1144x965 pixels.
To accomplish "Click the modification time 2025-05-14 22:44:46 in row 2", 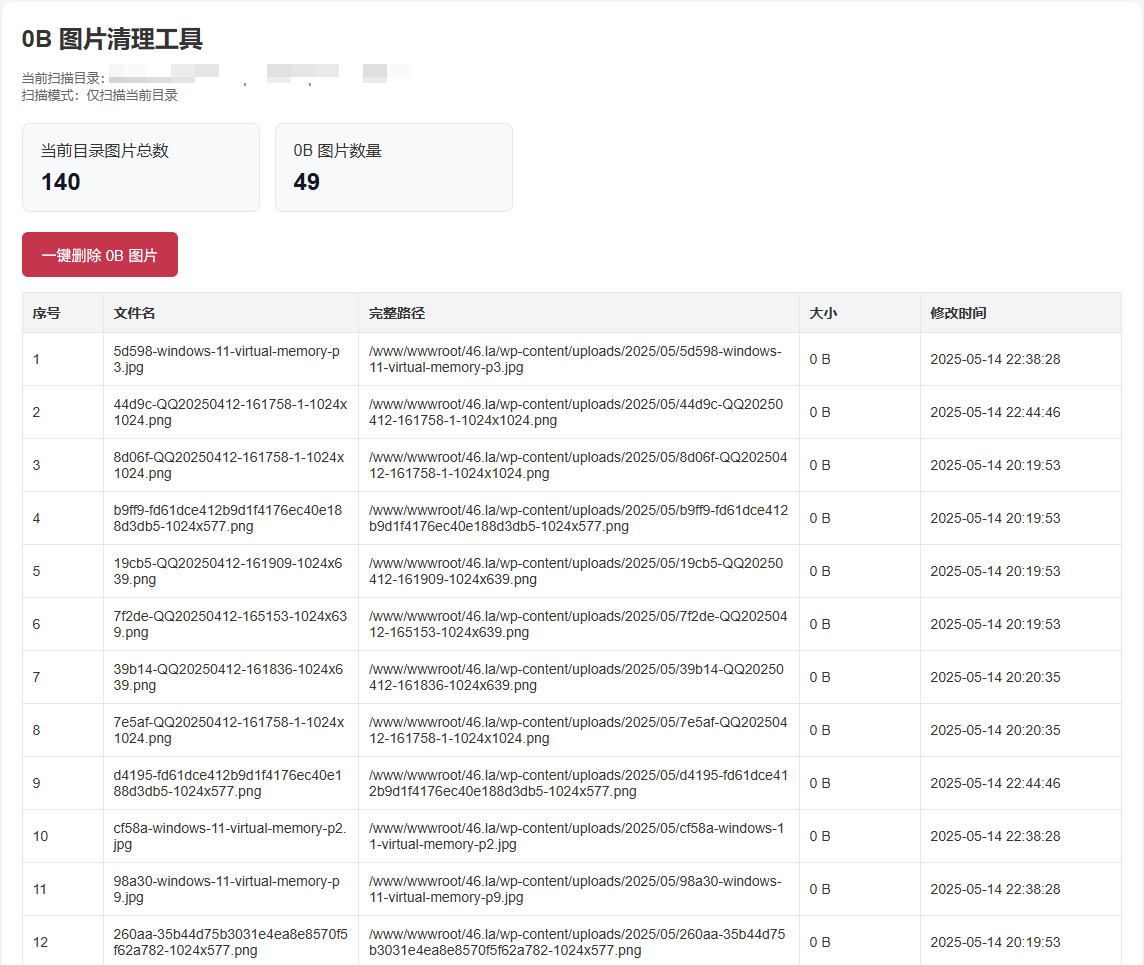I will (x=995, y=412).
